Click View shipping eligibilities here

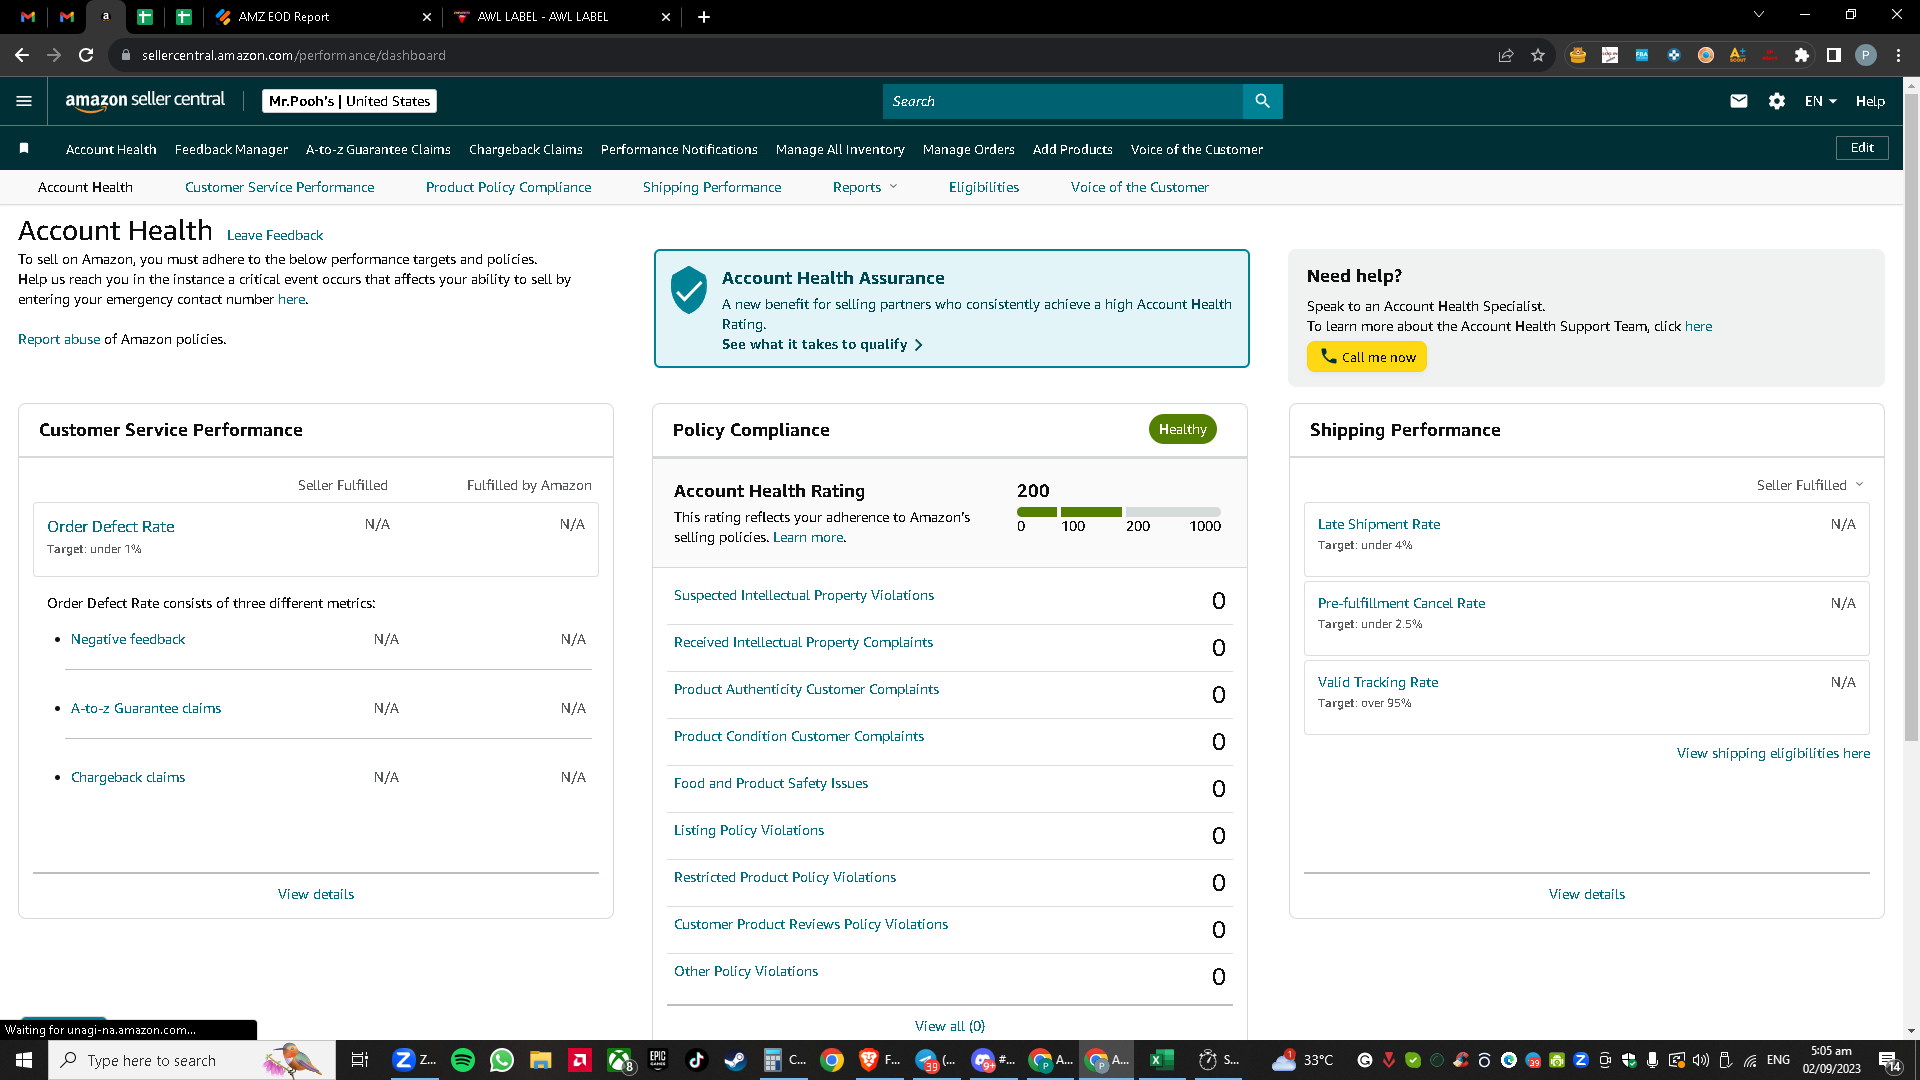click(x=1773, y=753)
